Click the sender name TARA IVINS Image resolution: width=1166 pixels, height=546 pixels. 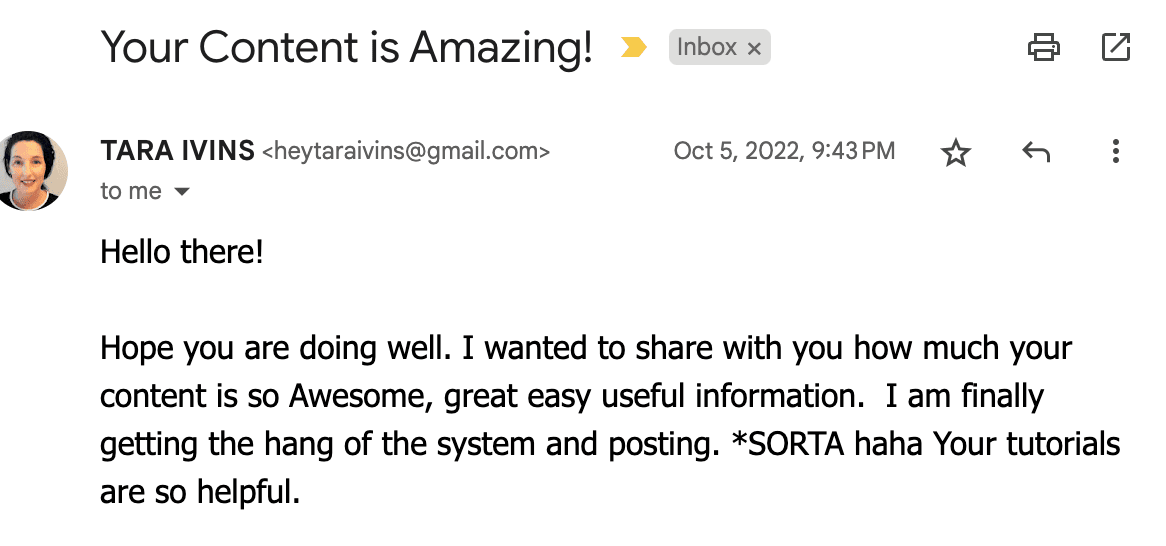(x=177, y=151)
